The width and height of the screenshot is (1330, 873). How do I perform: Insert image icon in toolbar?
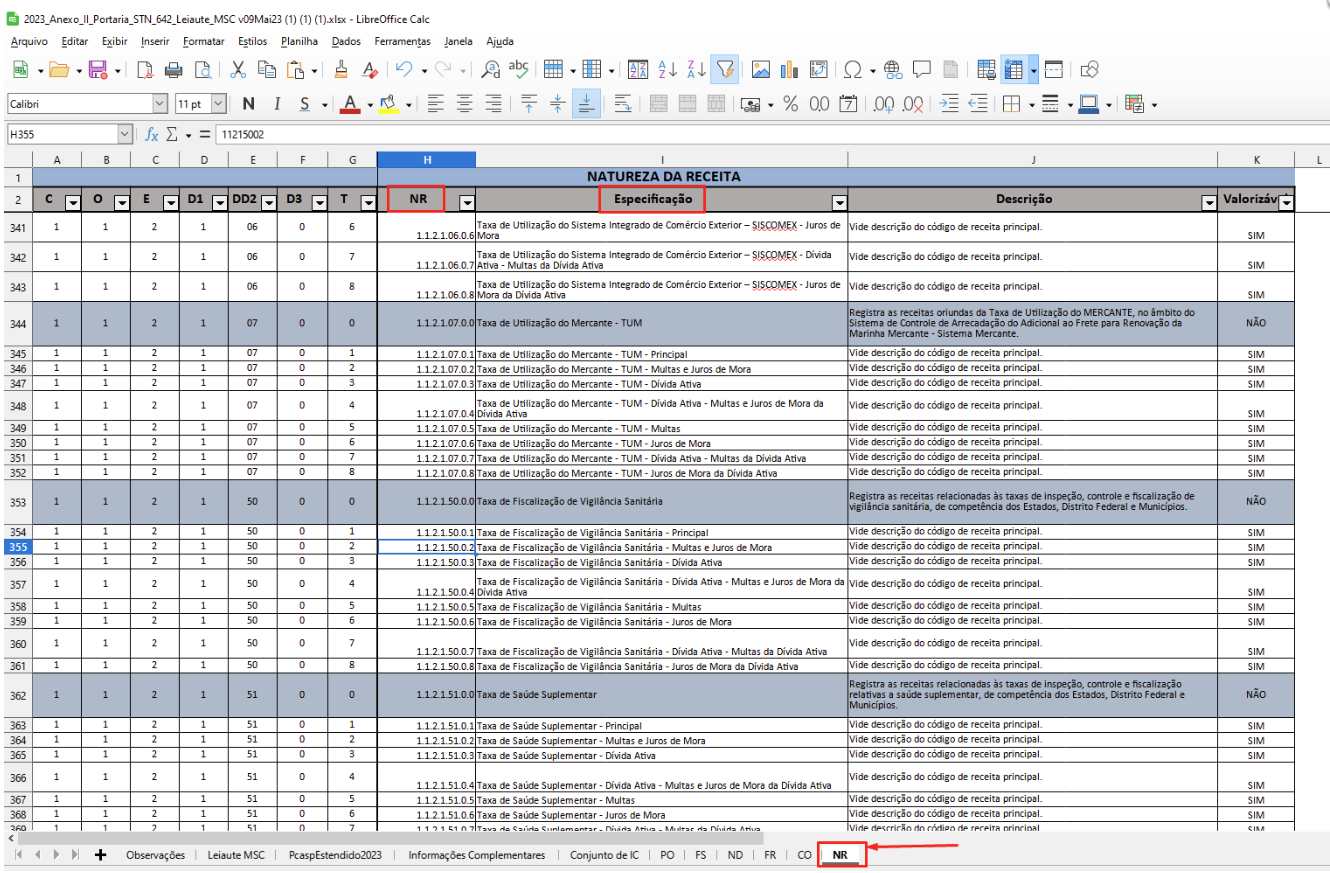(761, 69)
